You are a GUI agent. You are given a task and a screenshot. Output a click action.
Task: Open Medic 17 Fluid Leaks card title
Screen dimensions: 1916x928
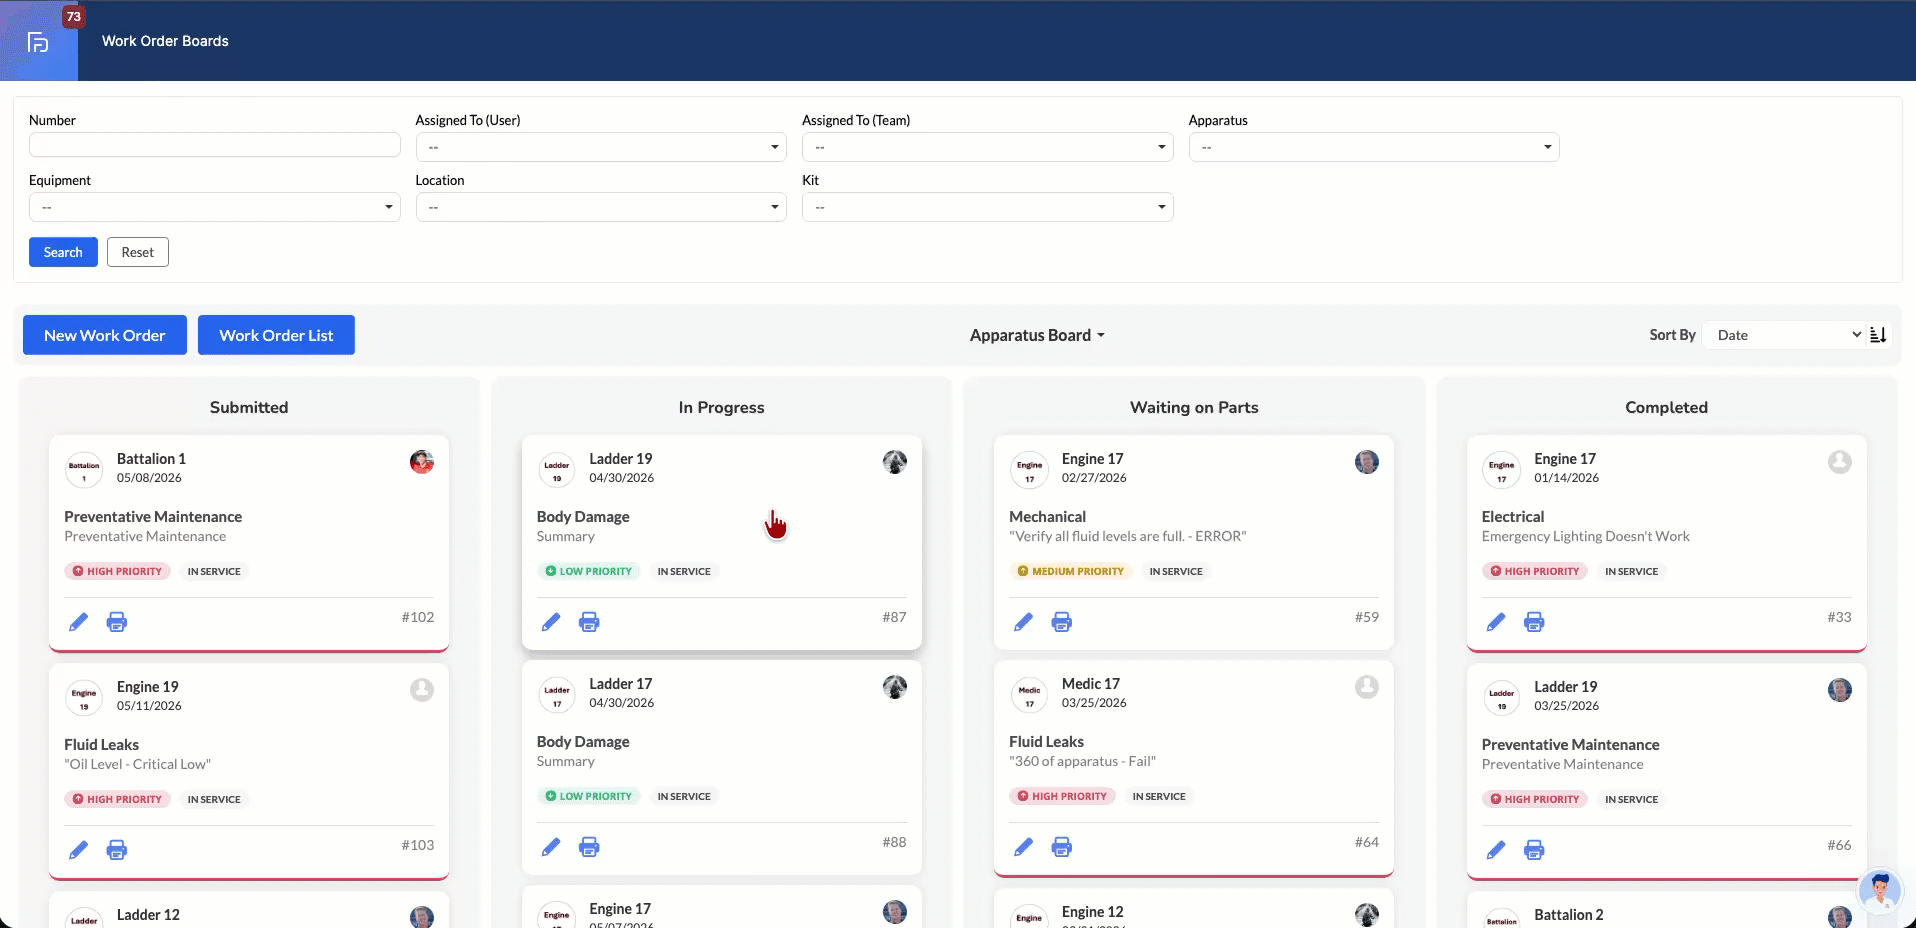(1046, 742)
